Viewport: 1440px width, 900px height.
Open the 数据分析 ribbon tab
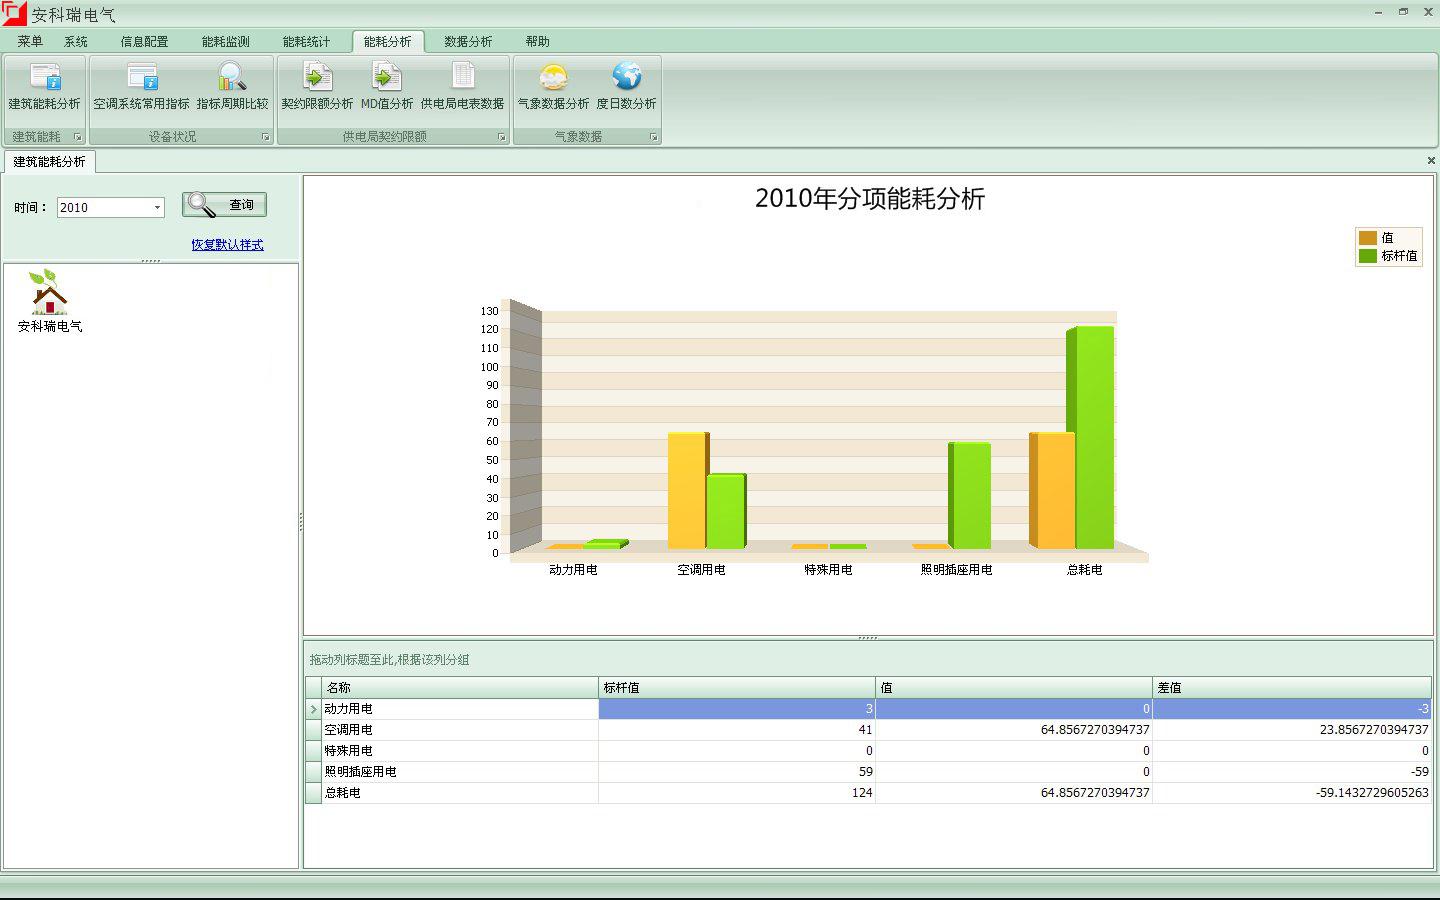point(468,41)
